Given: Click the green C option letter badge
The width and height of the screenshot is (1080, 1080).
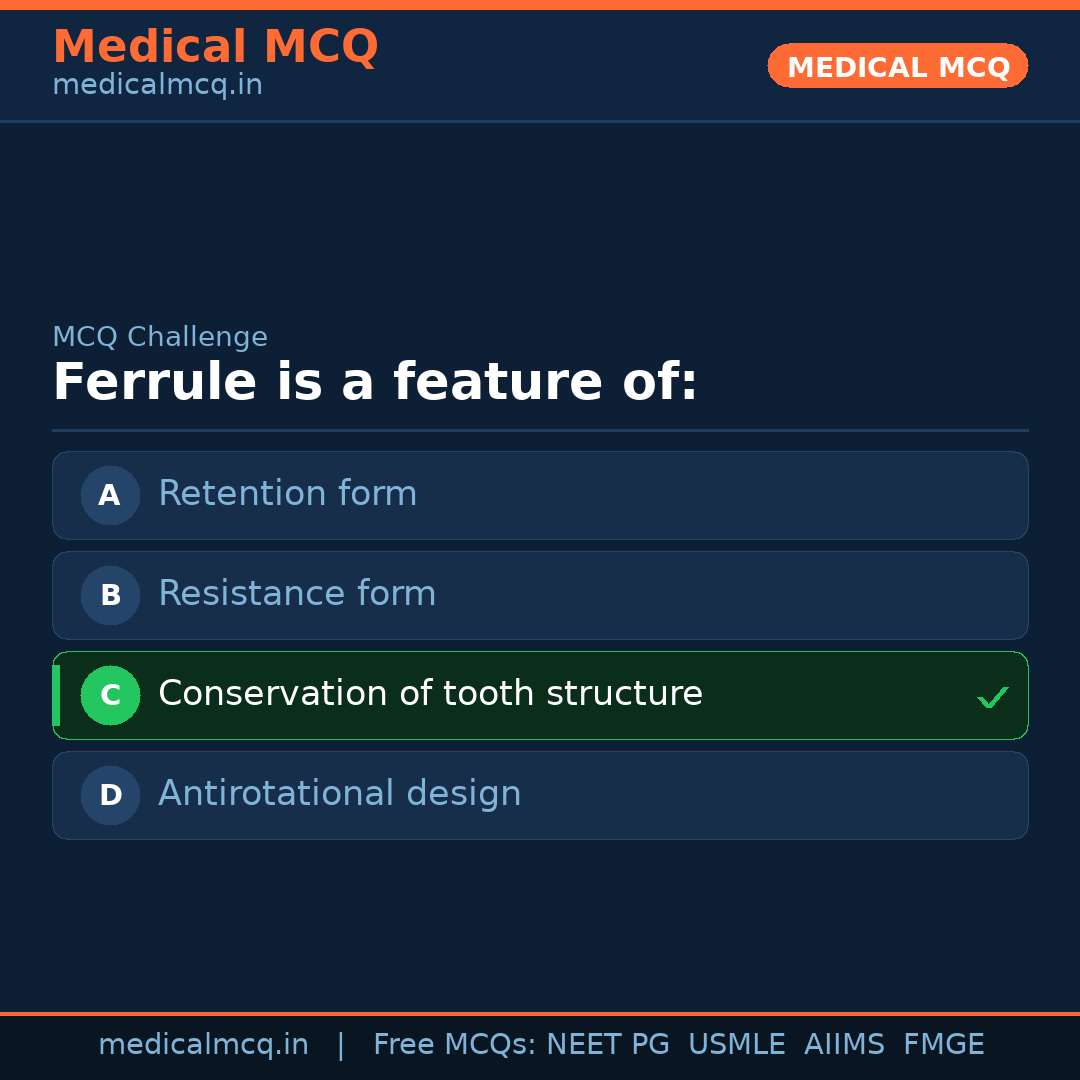Looking at the screenshot, I should click(x=110, y=695).
